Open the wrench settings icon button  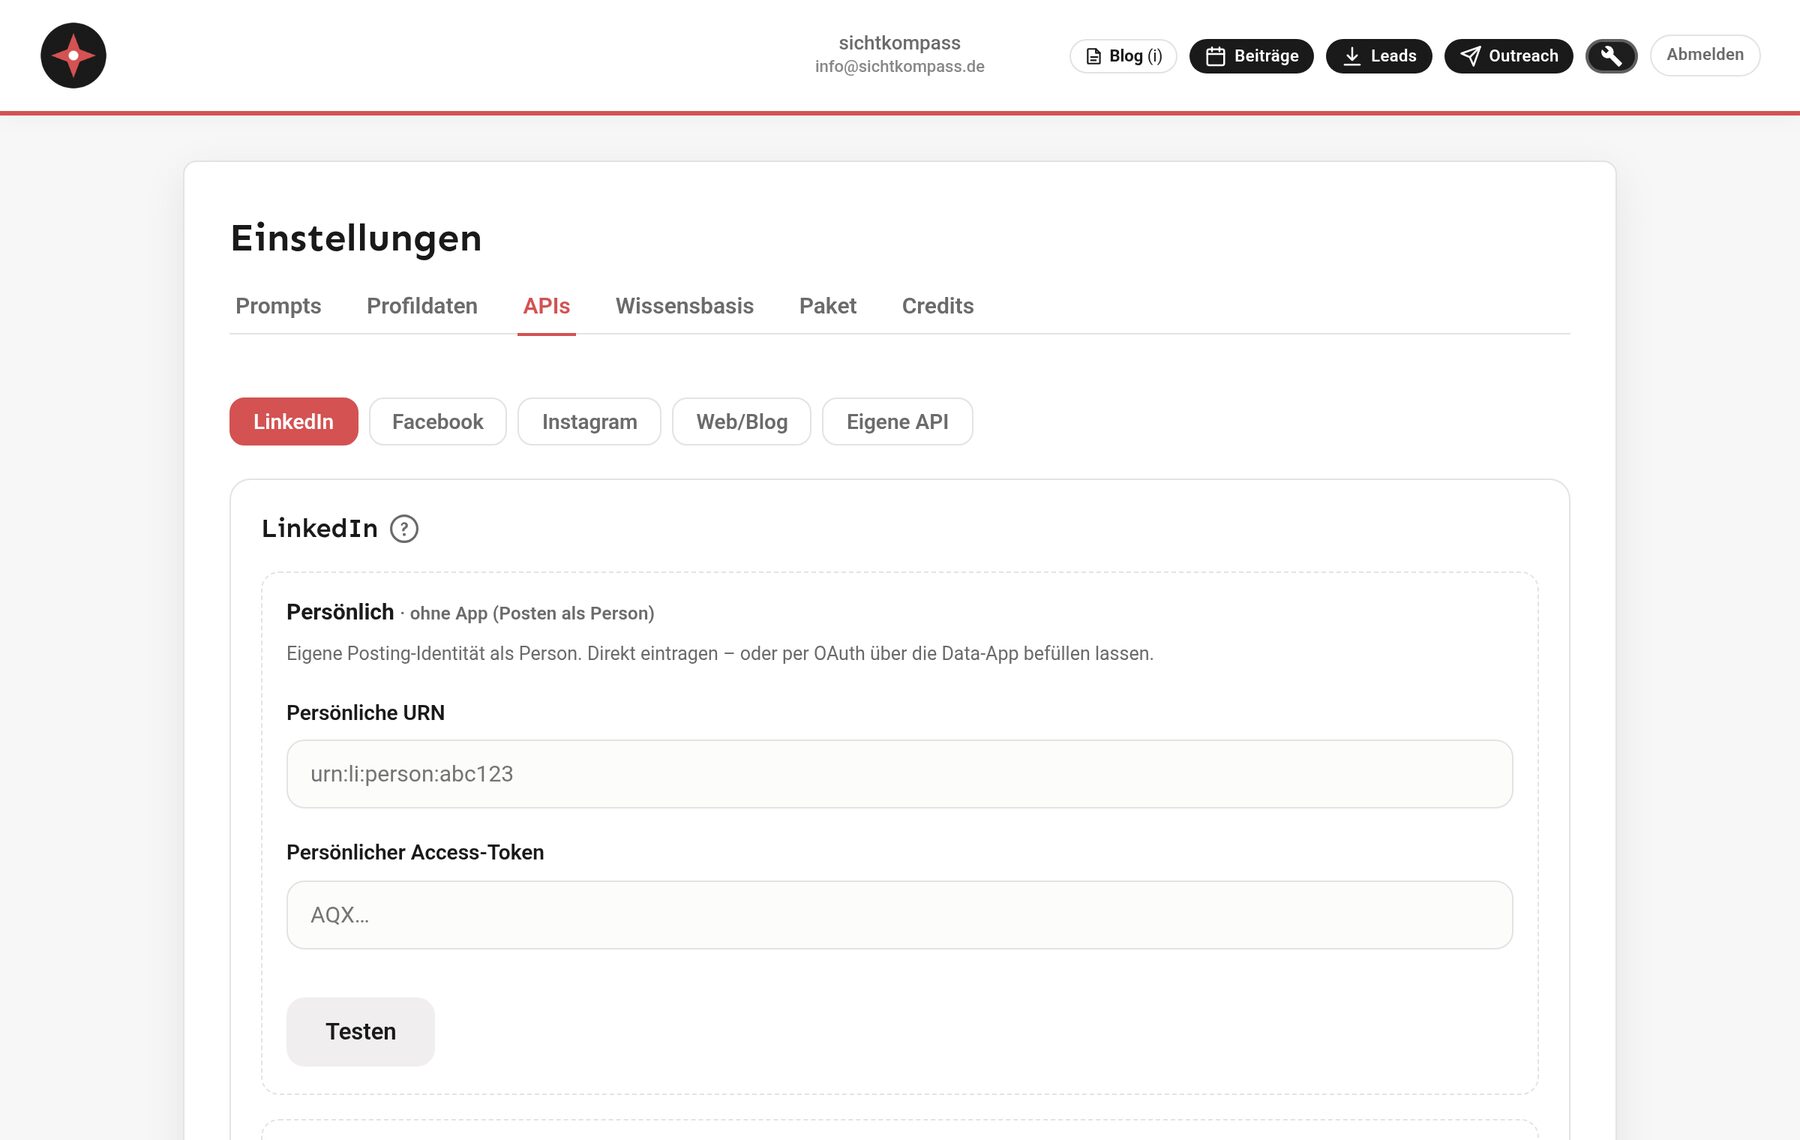1611,56
